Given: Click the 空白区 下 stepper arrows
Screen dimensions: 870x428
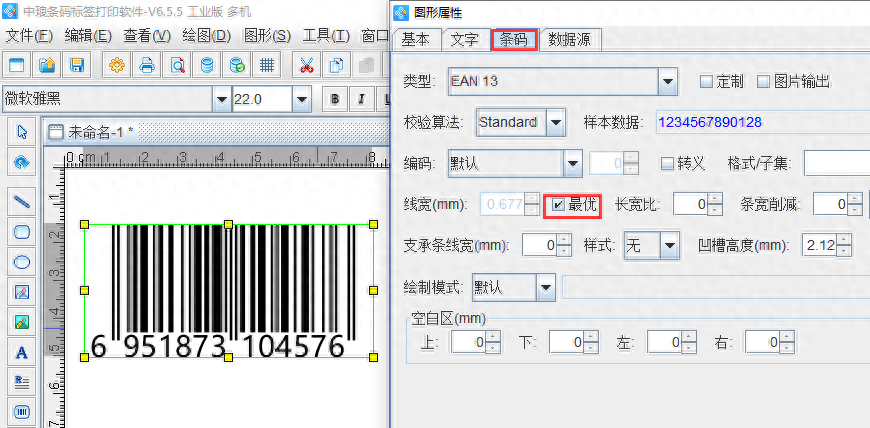Looking at the screenshot, I should tap(591, 342).
